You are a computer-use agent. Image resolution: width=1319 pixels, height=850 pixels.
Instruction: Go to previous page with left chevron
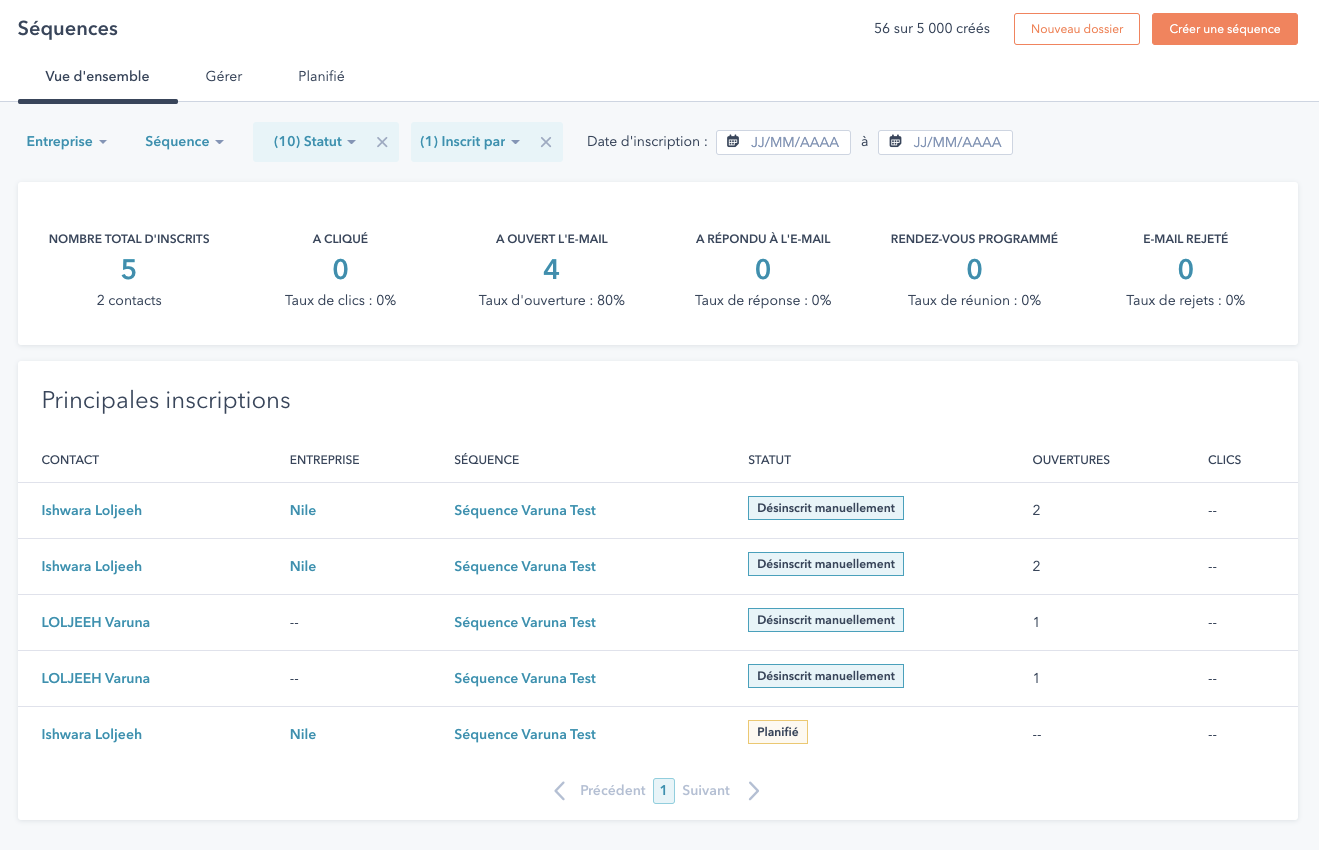pyautogui.click(x=561, y=791)
